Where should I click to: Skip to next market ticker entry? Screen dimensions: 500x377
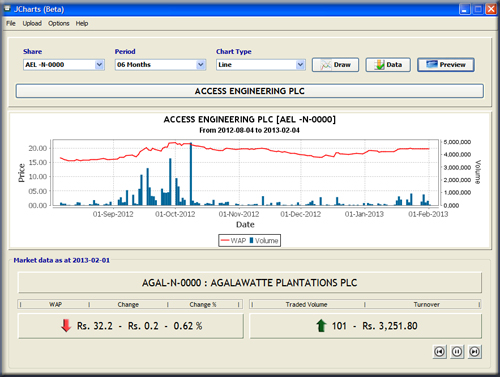click(475, 352)
